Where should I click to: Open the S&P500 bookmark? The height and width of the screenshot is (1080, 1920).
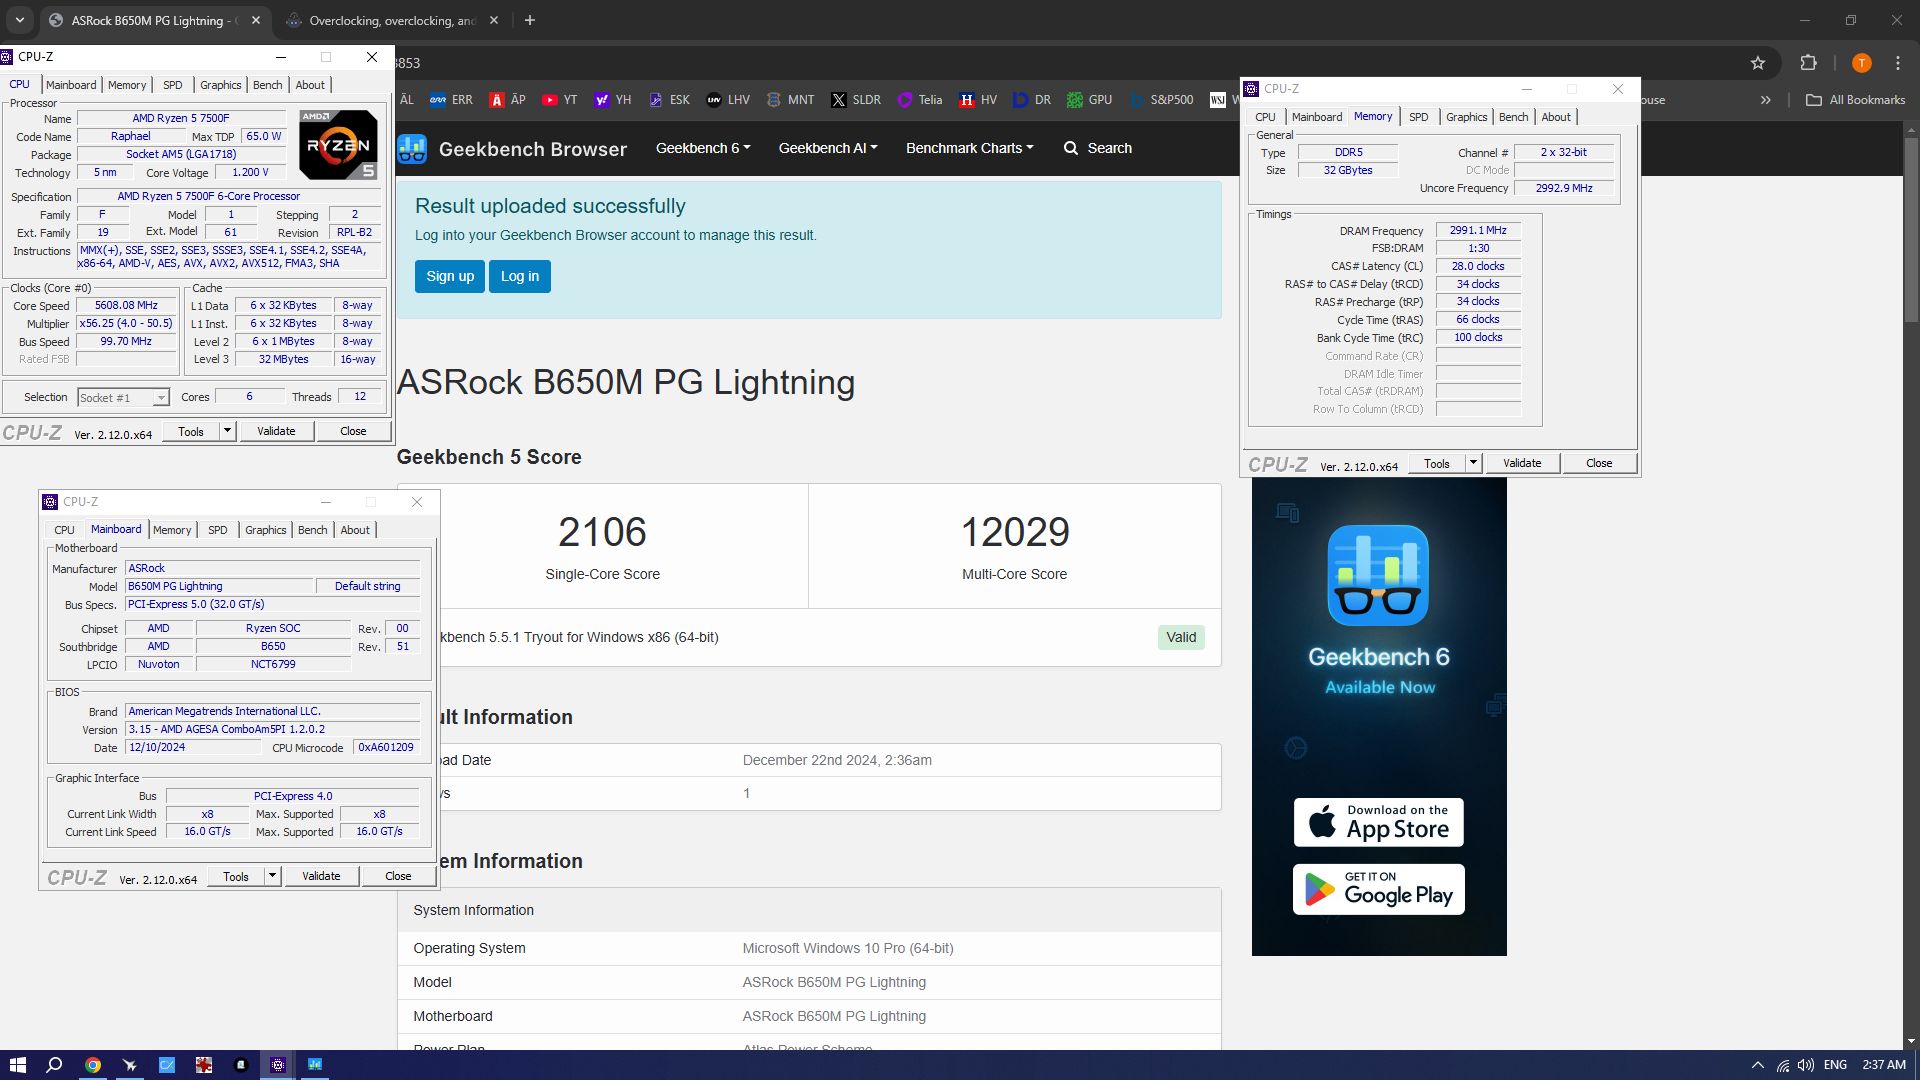coord(1161,100)
